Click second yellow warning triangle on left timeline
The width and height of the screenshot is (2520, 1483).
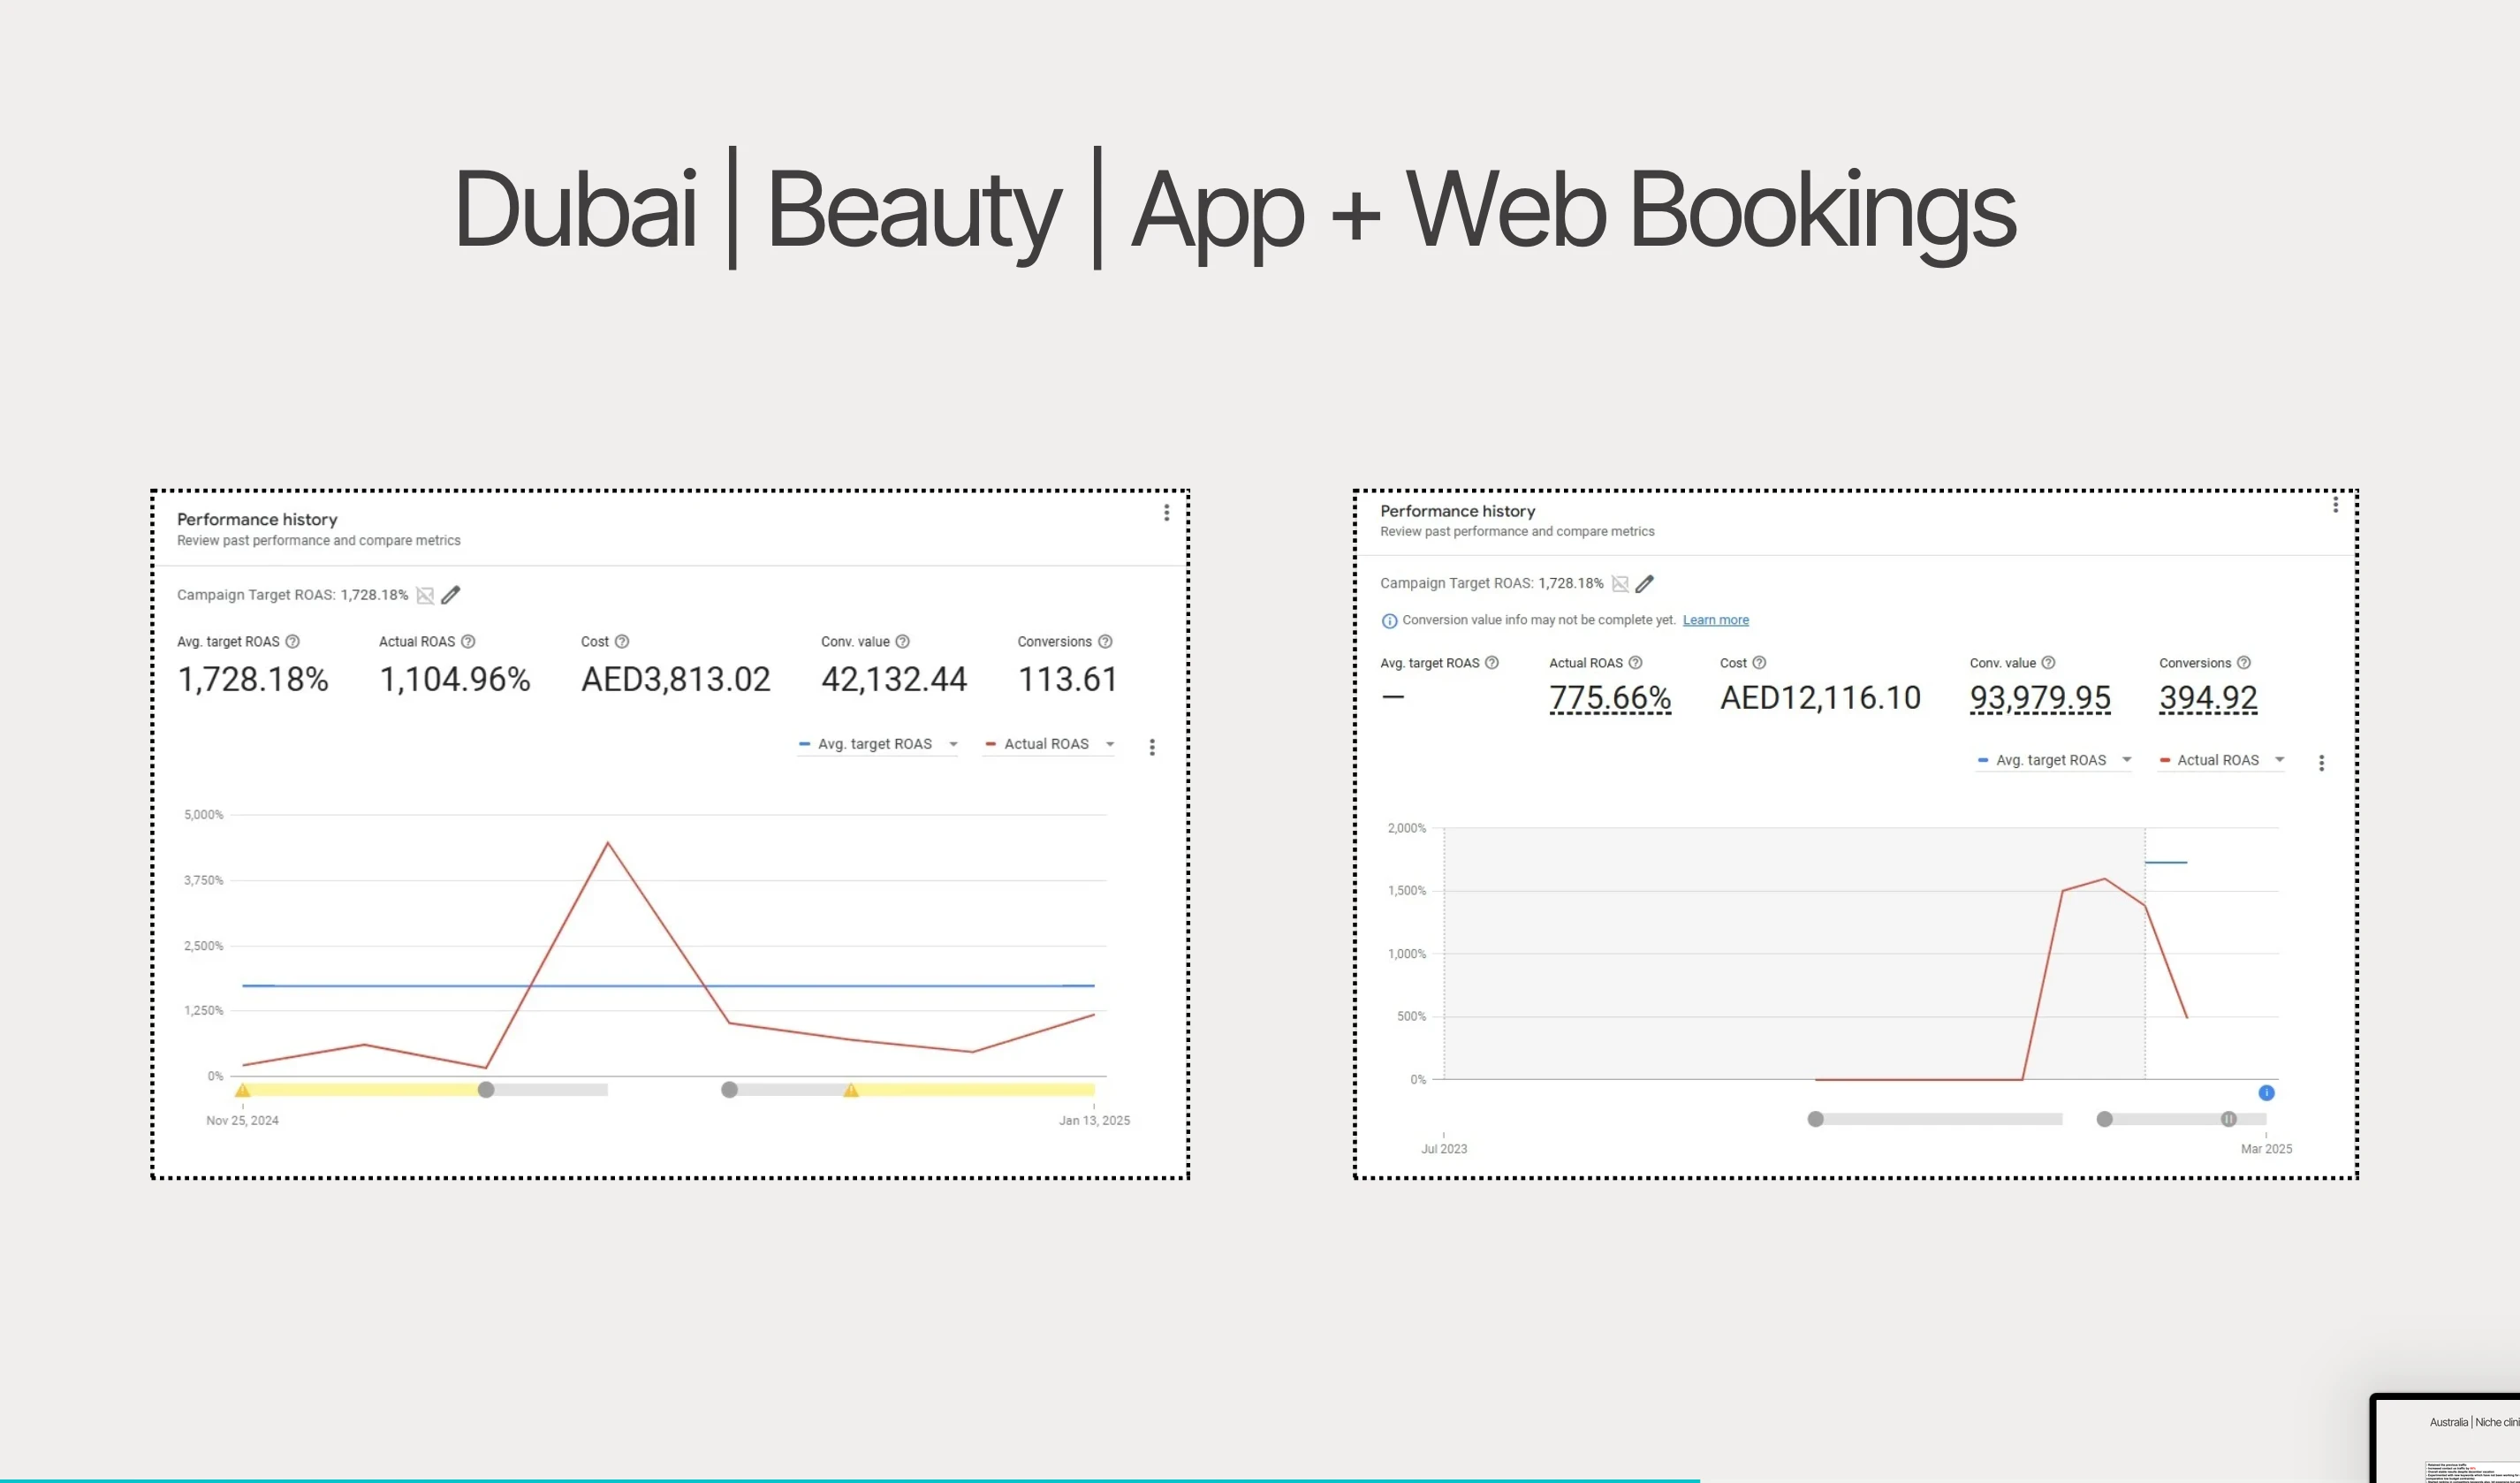[x=851, y=1090]
